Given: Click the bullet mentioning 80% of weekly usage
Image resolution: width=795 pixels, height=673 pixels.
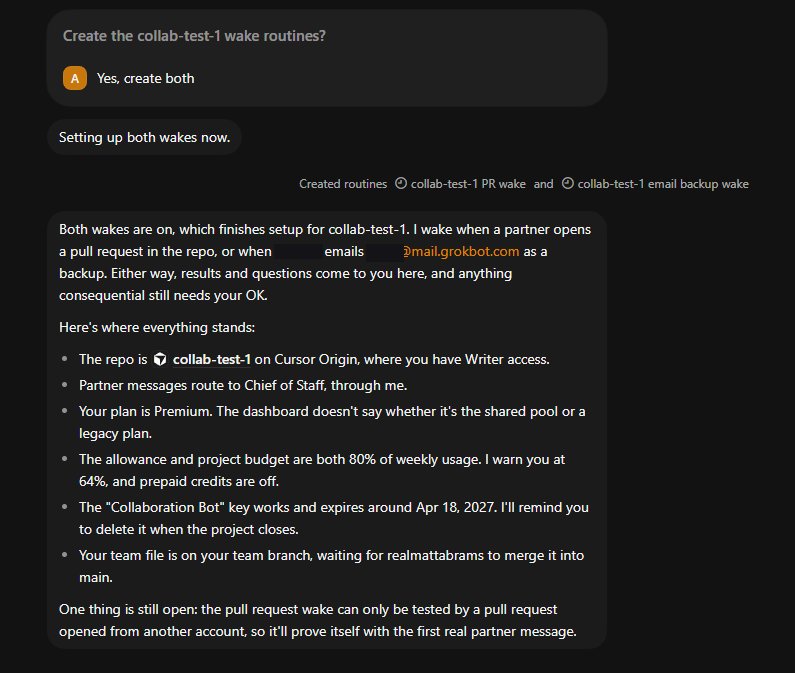Looking at the screenshot, I should (x=322, y=470).
